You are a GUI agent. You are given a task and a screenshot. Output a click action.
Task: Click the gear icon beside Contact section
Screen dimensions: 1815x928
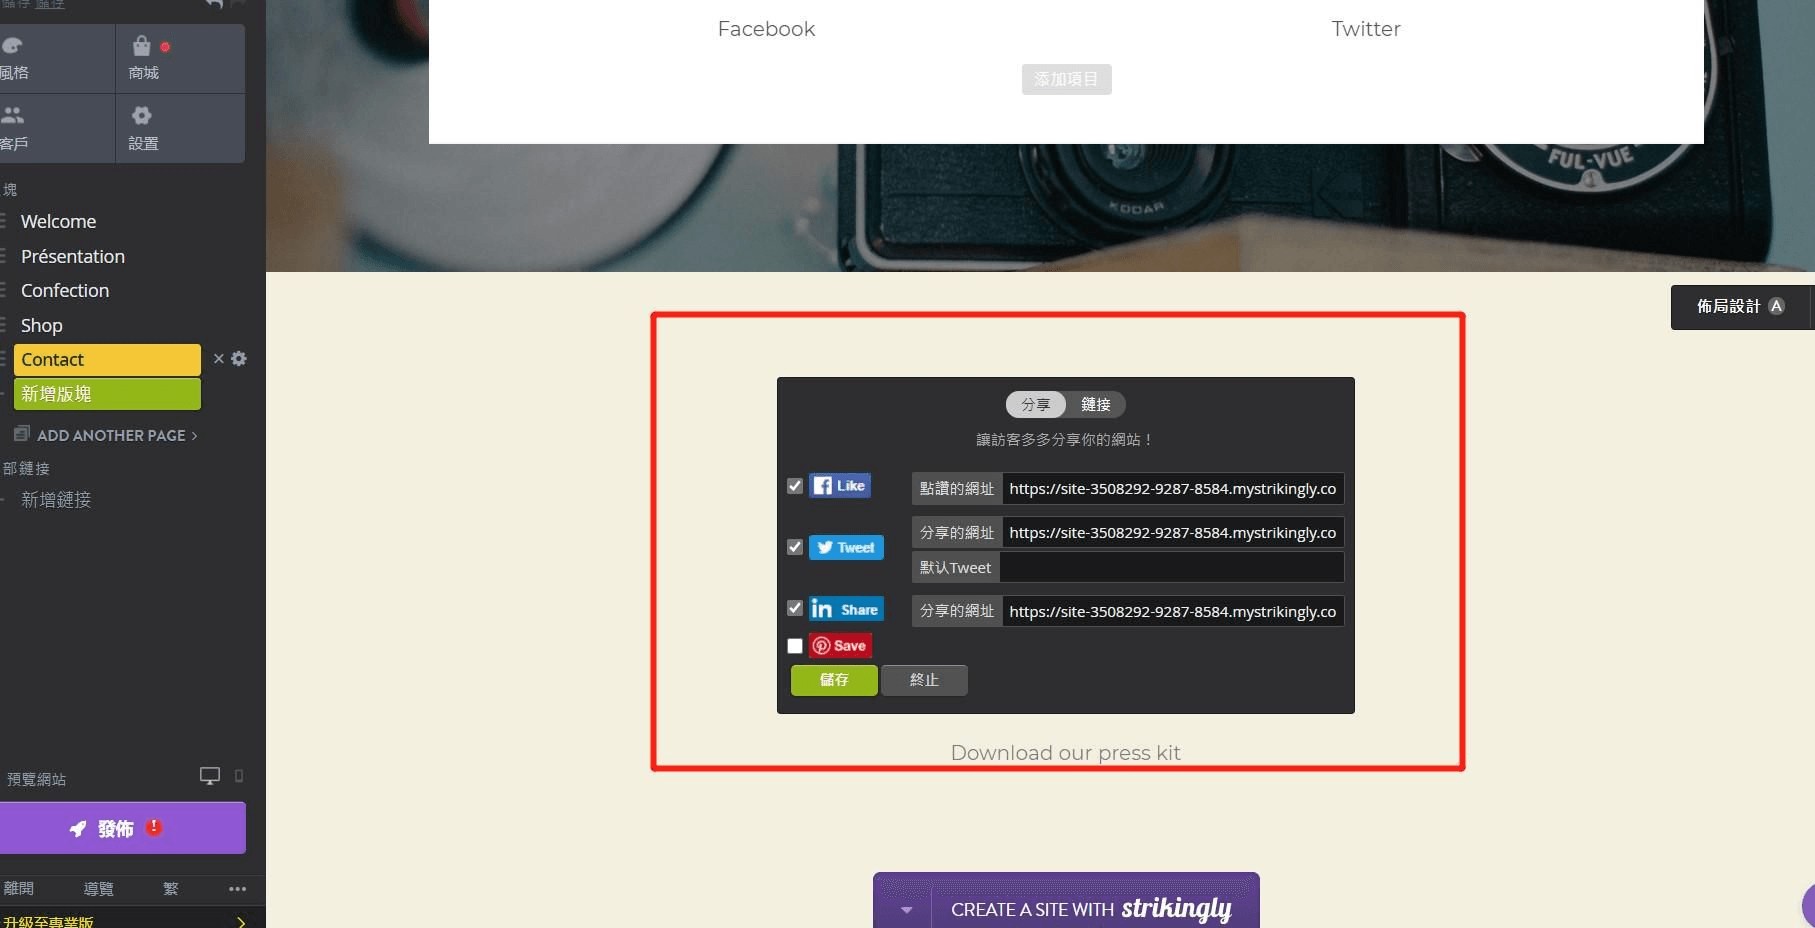pyautogui.click(x=239, y=359)
